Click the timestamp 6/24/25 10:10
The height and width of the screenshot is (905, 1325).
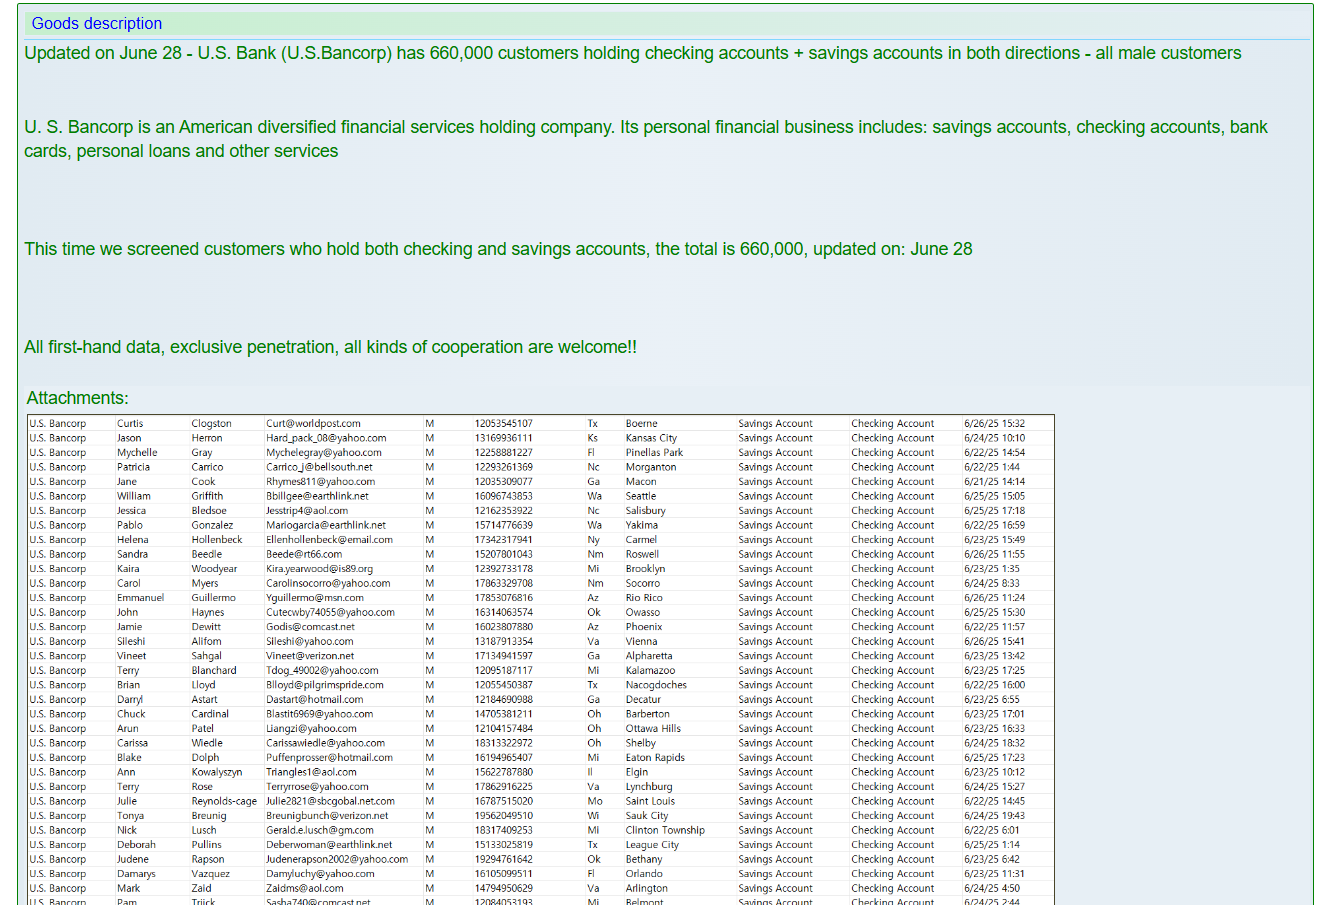[994, 438]
